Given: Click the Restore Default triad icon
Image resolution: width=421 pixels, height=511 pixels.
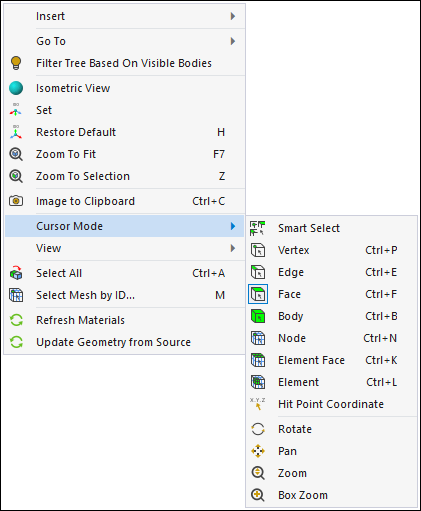Looking at the screenshot, I should point(16,132).
